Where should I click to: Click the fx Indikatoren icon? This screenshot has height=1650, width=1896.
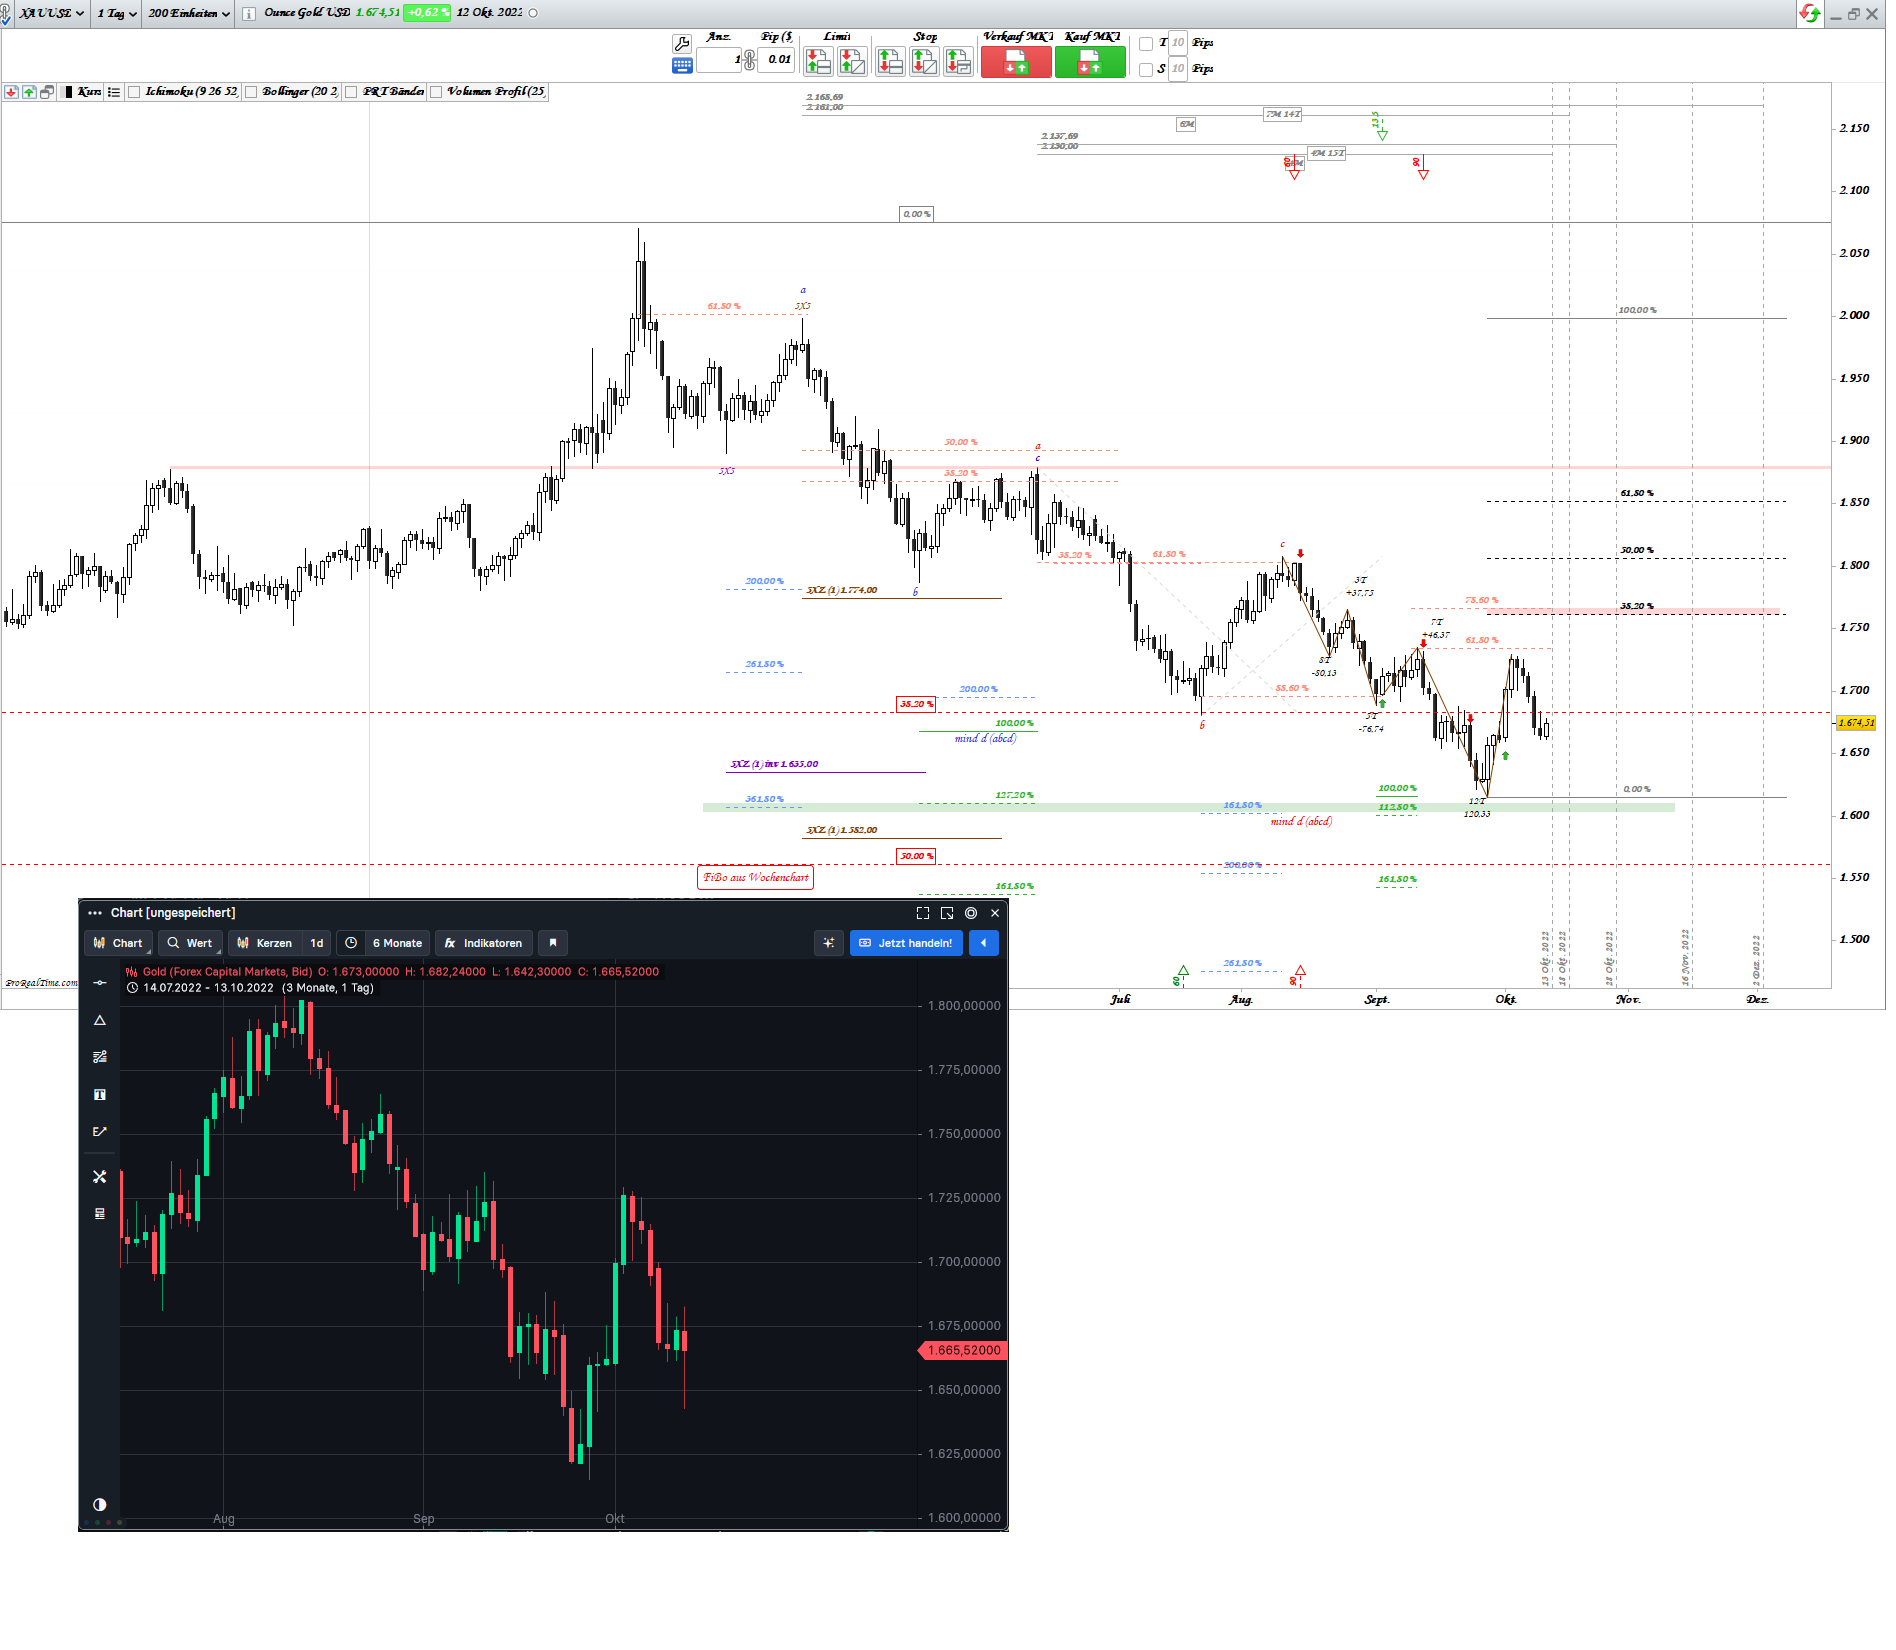[484, 942]
